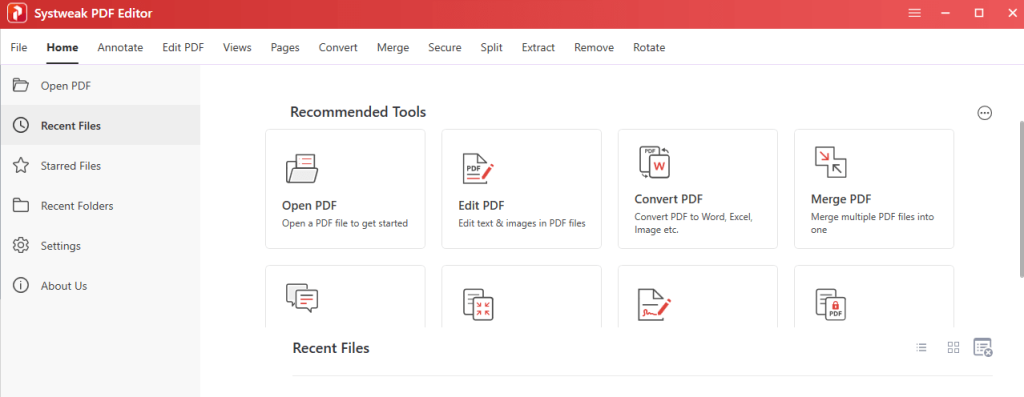1024x397 pixels.
Task: Open the Views tab
Action: tap(237, 48)
